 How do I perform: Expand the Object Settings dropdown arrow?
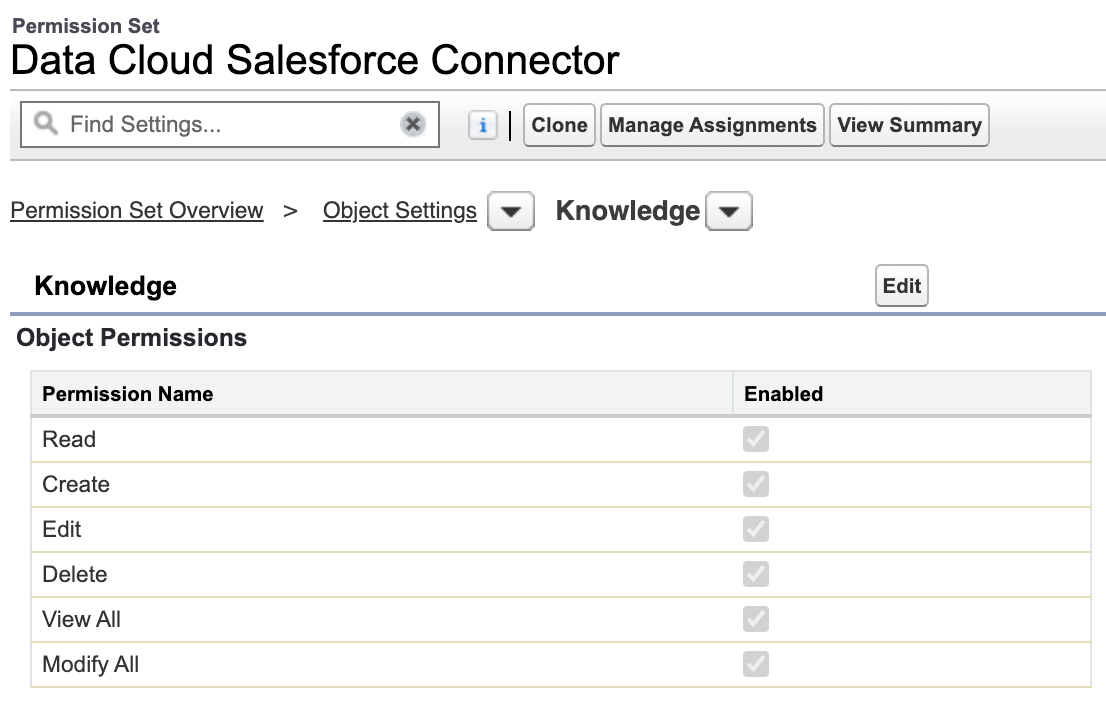511,212
